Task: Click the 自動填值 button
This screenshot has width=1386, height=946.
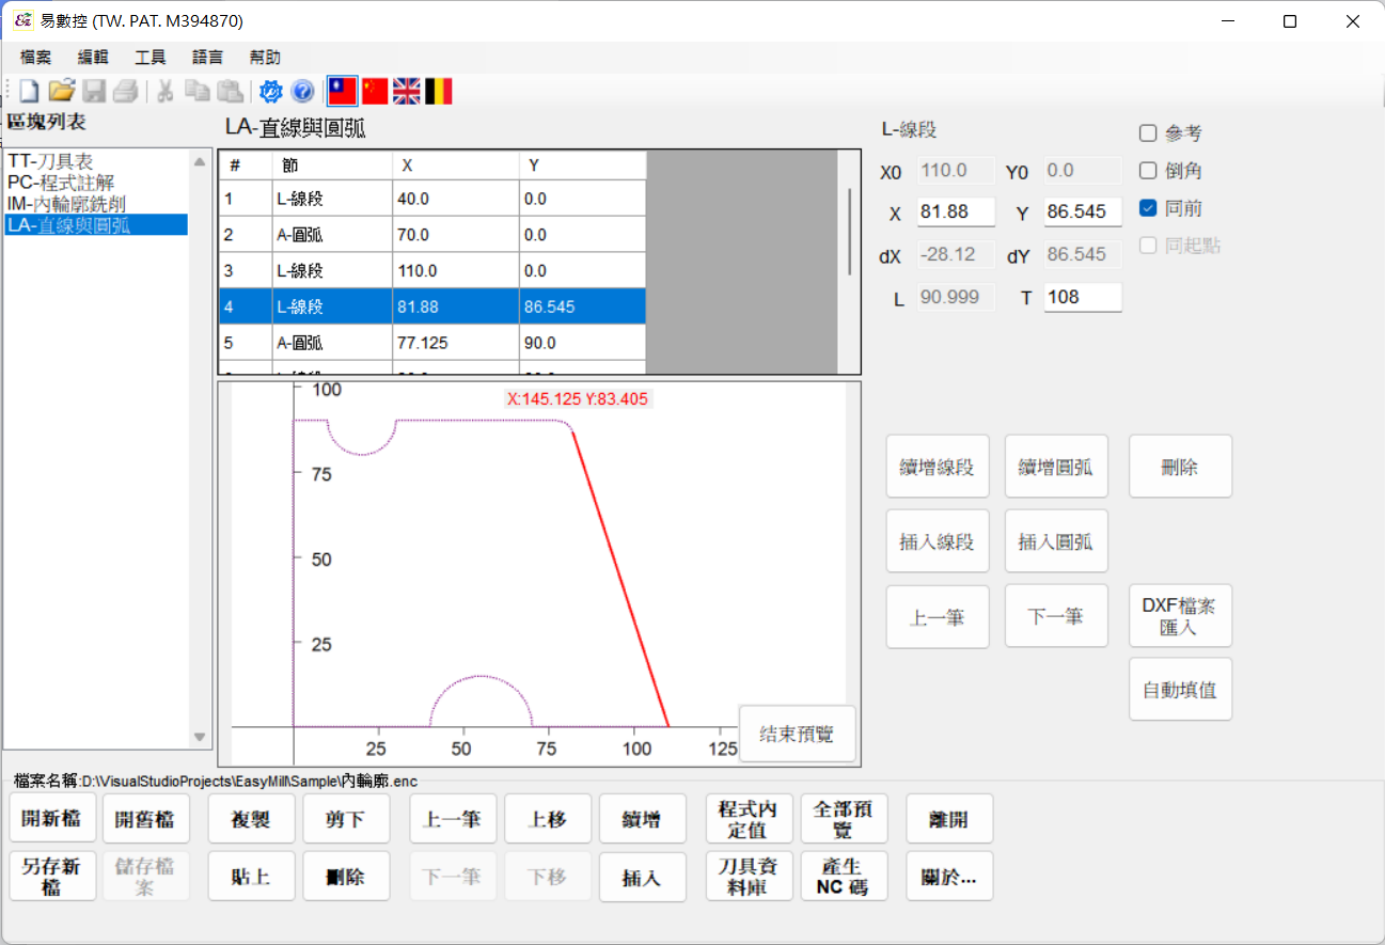Action: tap(1180, 690)
